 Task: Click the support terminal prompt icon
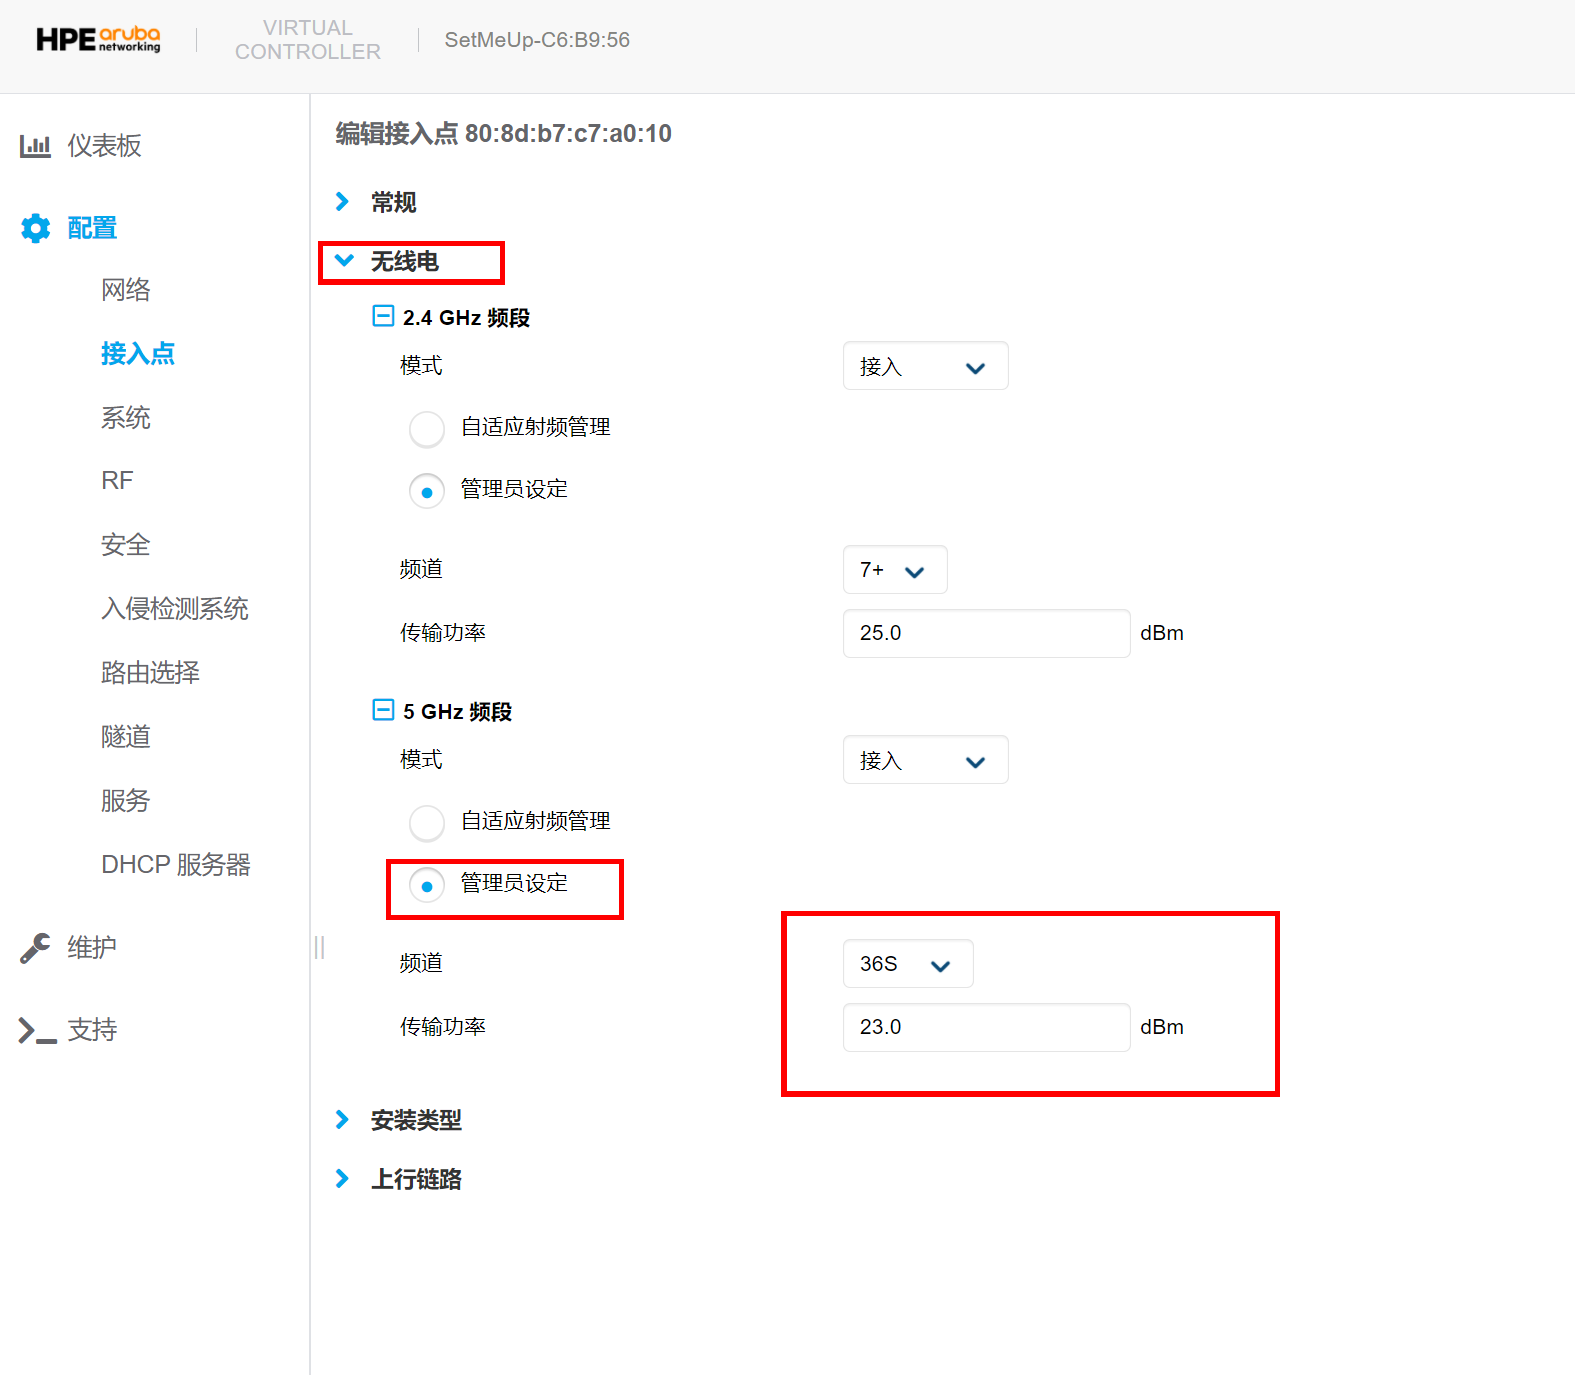tap(37, 1030)
